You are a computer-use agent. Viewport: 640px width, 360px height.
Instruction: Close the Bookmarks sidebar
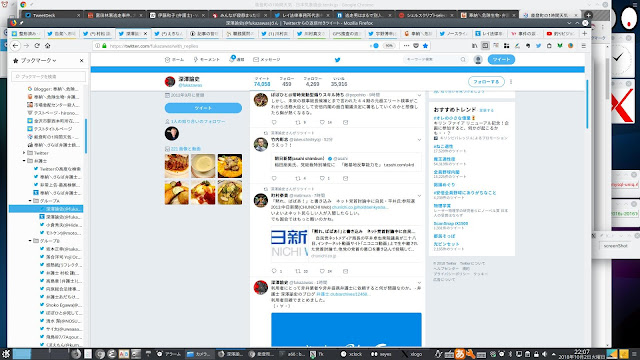[x=82, y=60]
